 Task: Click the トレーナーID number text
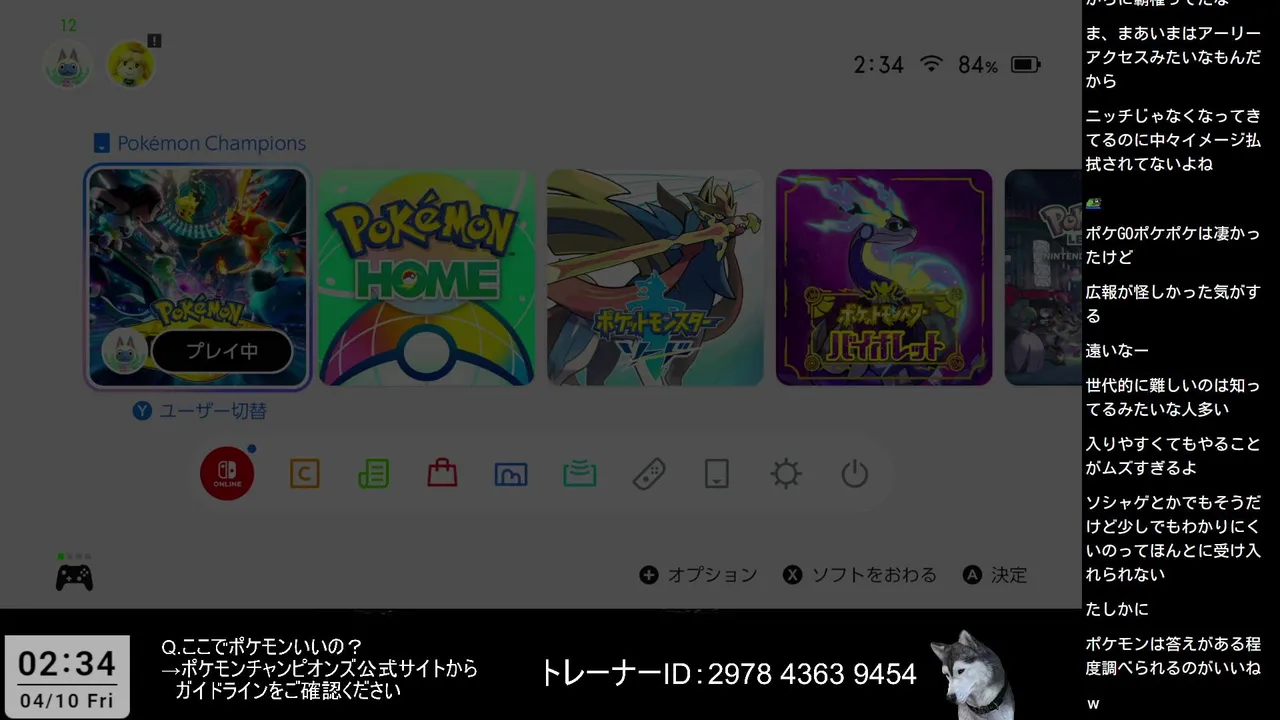click(728, 673)
